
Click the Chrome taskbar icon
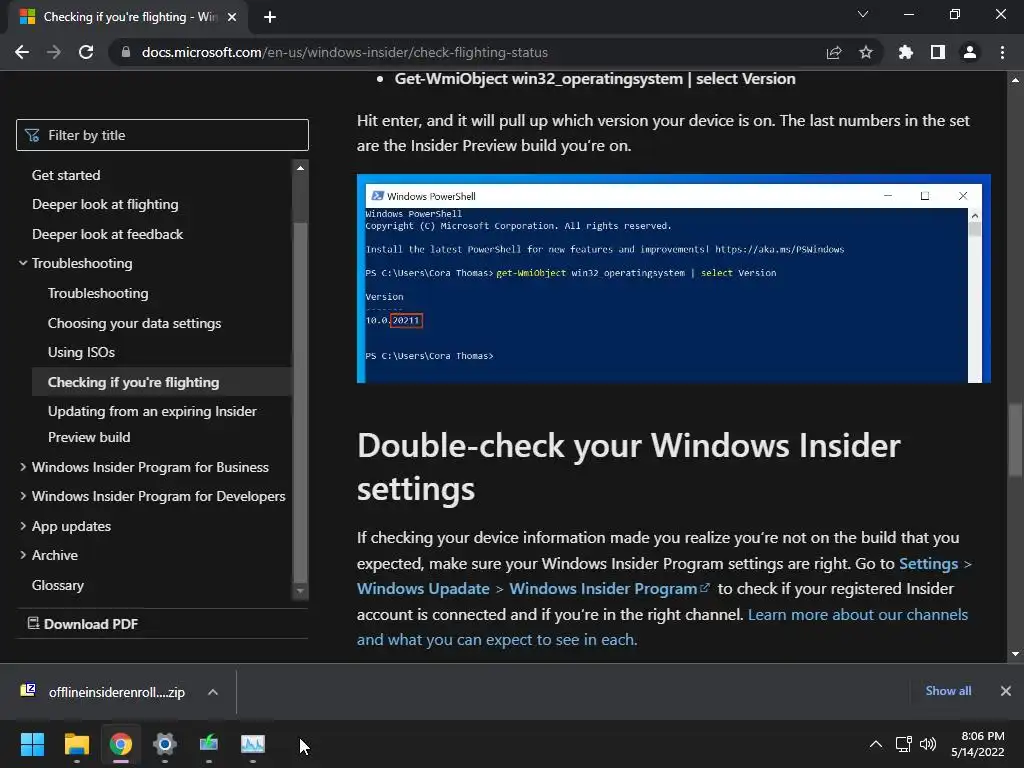pyautogui.click(x=121, y=744)
